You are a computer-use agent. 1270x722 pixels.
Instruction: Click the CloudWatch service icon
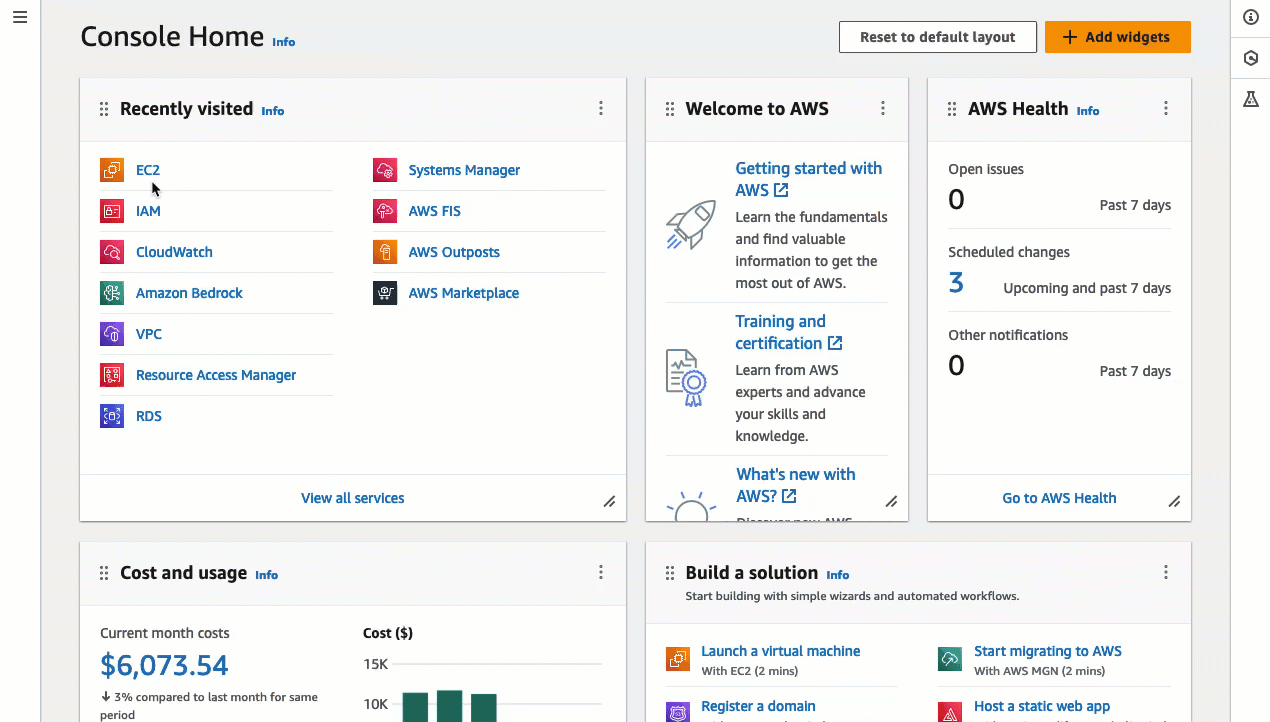[111, 251]
